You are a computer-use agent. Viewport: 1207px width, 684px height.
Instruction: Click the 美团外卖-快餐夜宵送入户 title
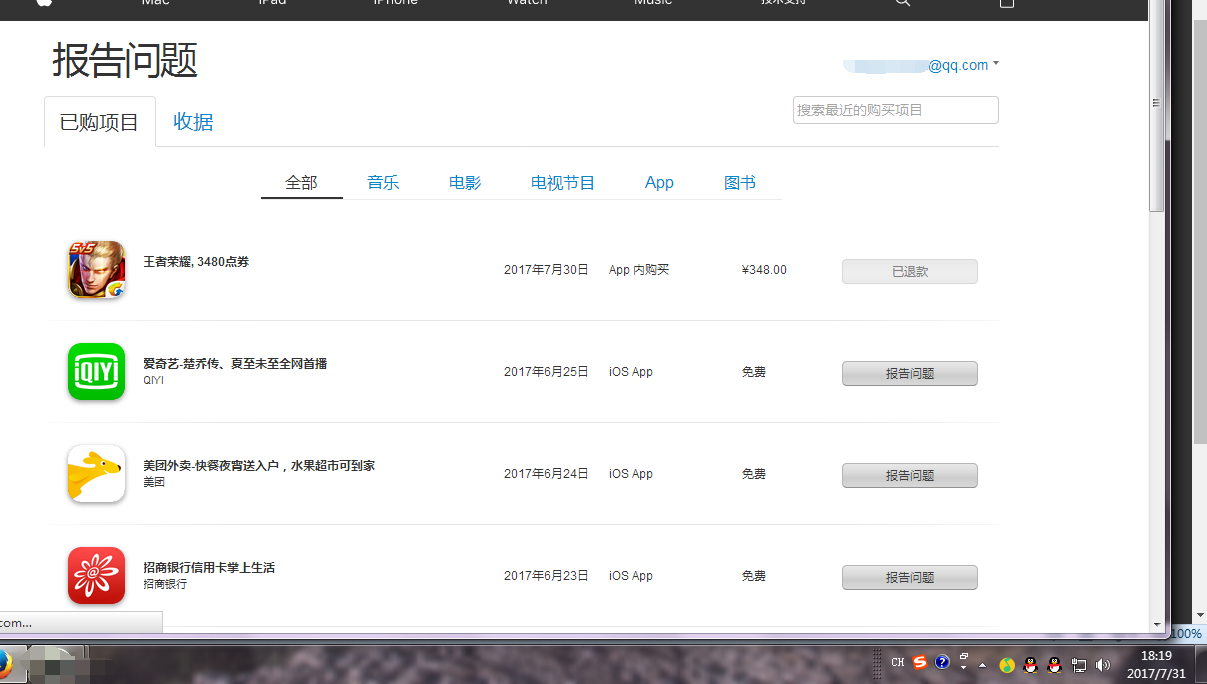coord(259,466)
